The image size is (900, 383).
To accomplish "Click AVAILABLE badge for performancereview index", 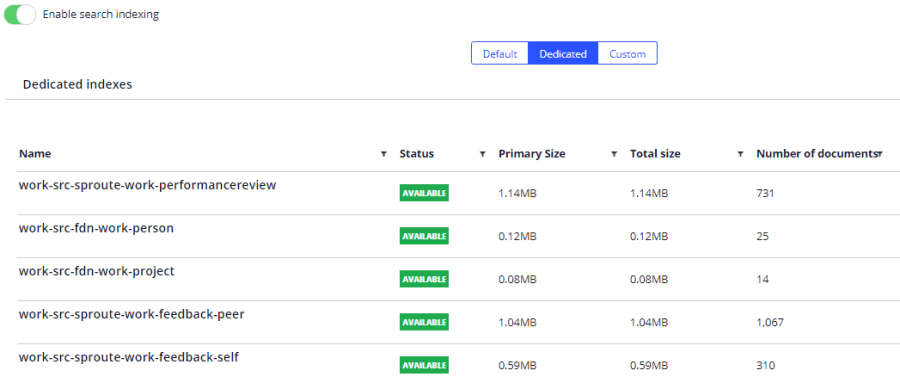I will [x=424, y=193].
